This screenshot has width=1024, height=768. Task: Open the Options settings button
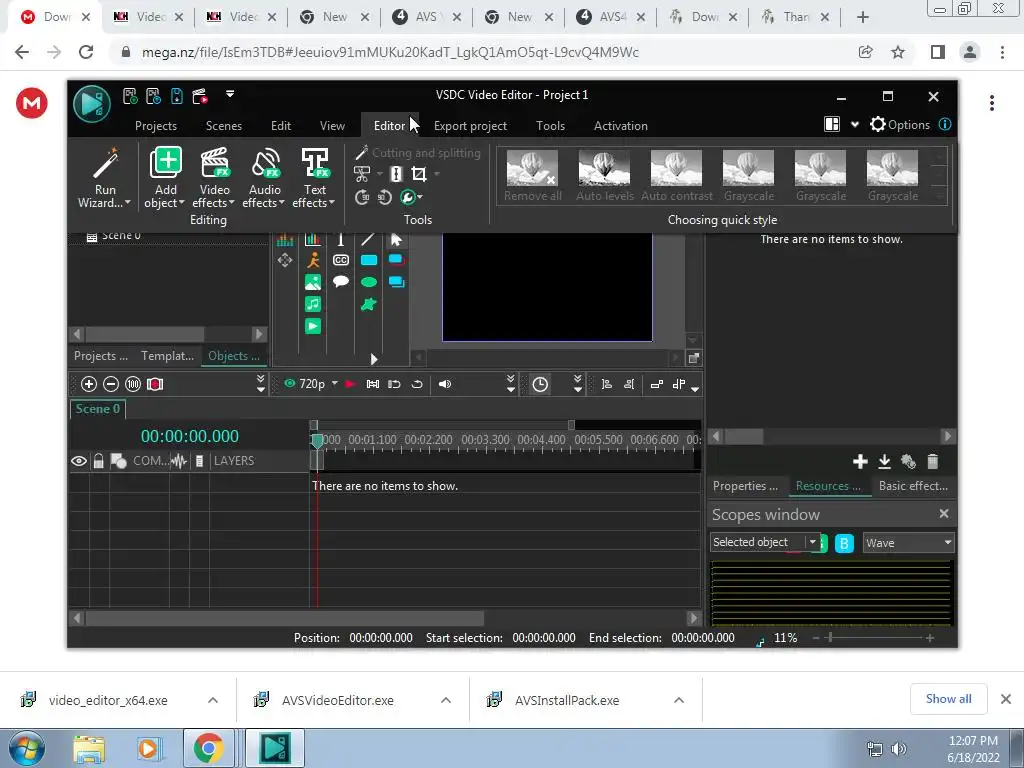[x=900, y=125]
